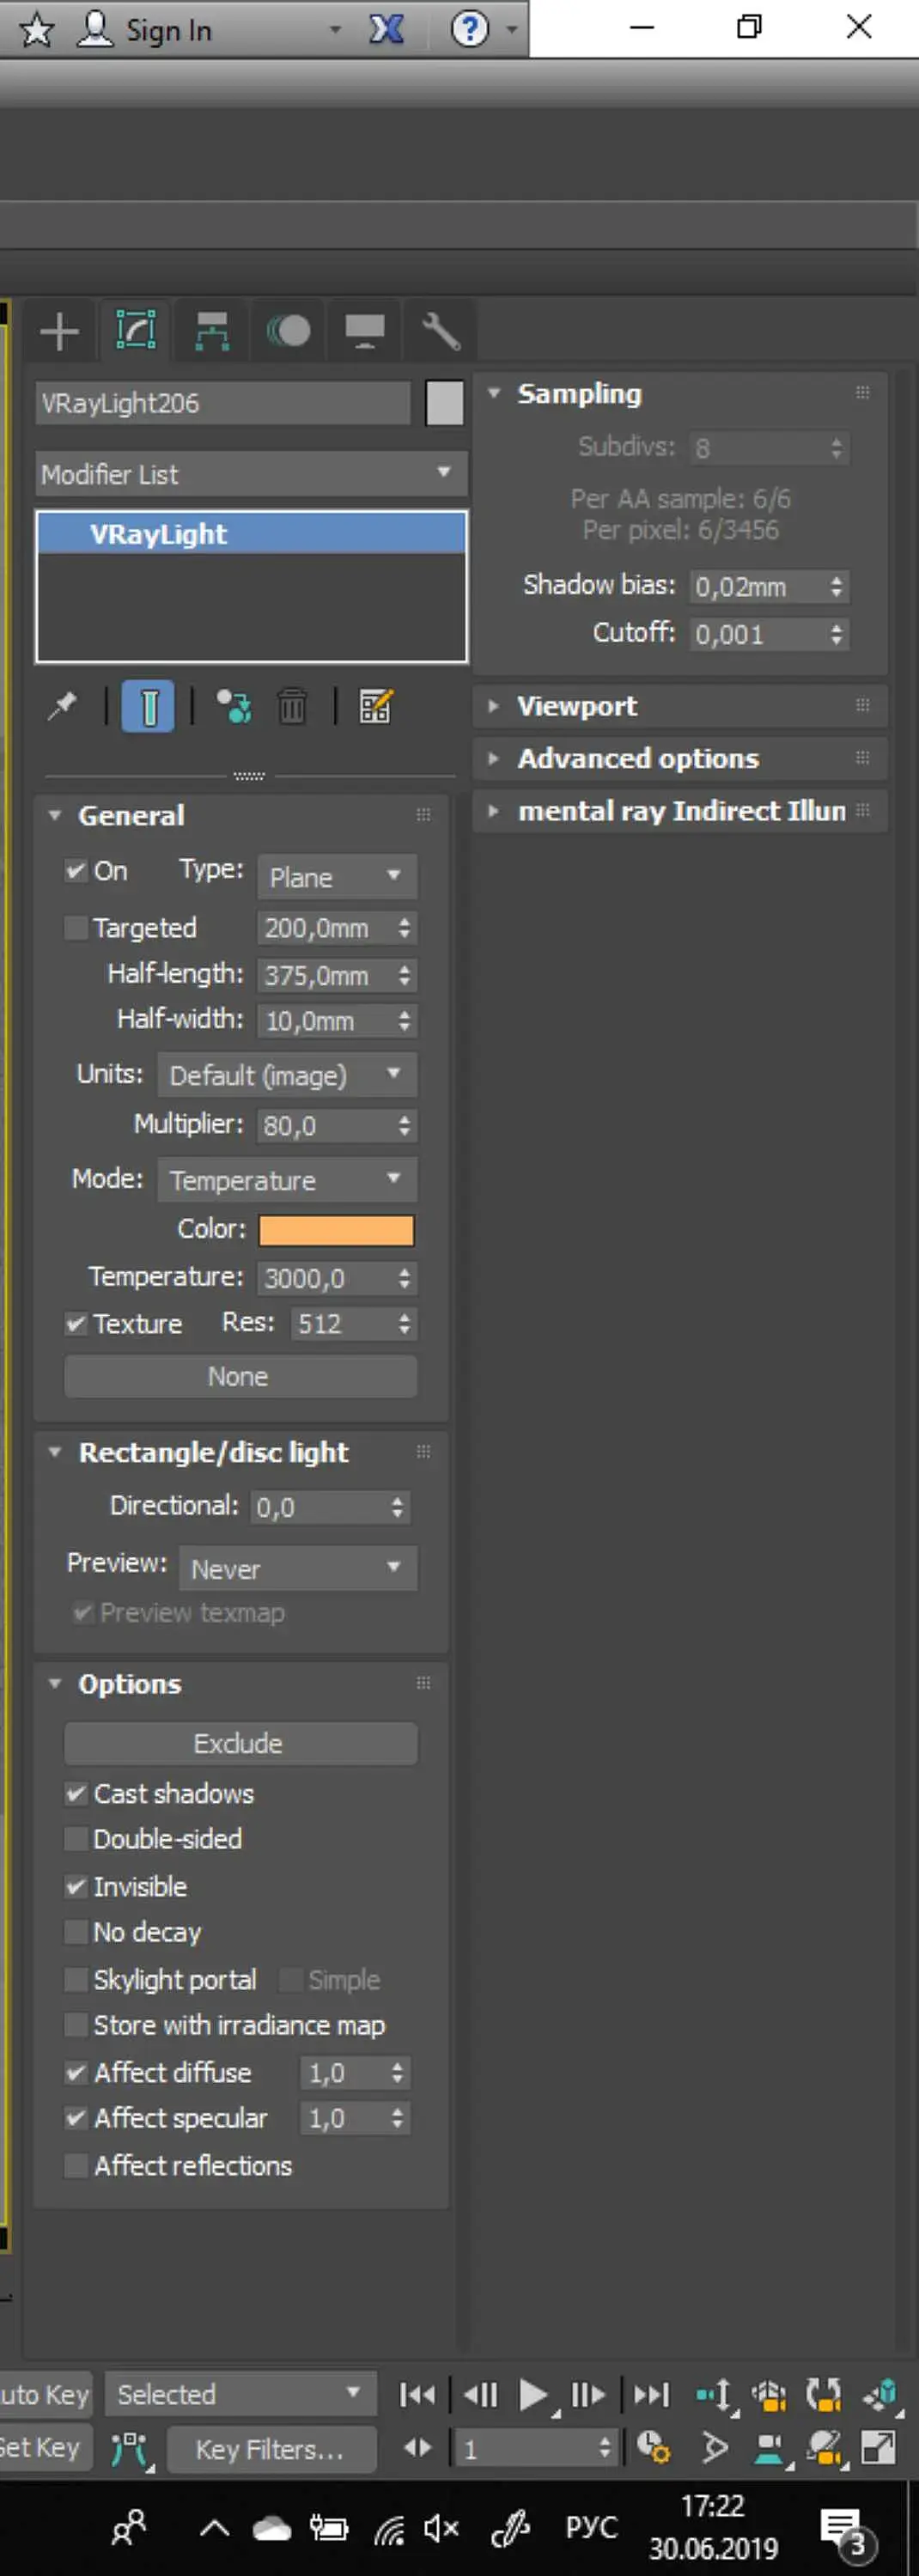Click the None texture button
This screenshot has width=919, height=2576.
[240, 1376]
